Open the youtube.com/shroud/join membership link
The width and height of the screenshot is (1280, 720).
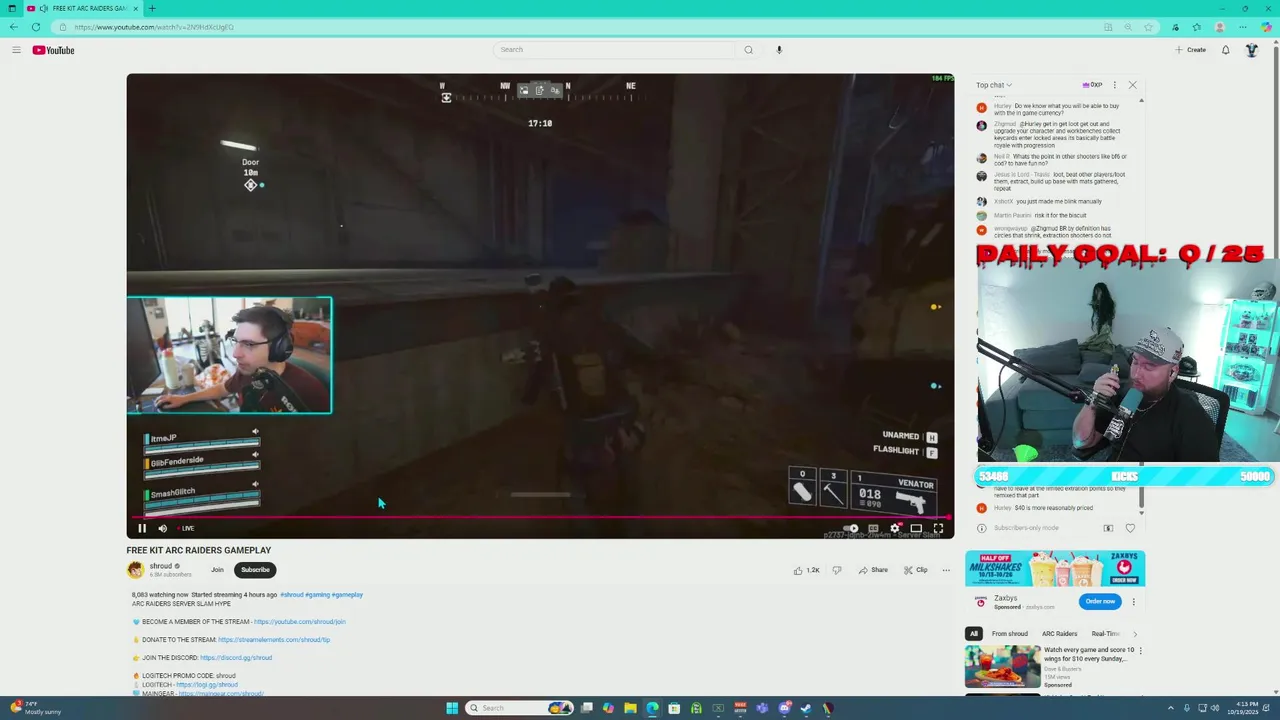tap(299, 622)
